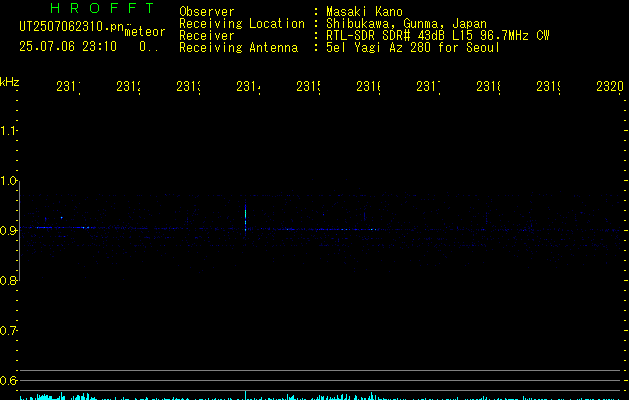Click the observer name Masaki Kano
629x400 pixels.
pyautogui.click(x=364, y=11)
